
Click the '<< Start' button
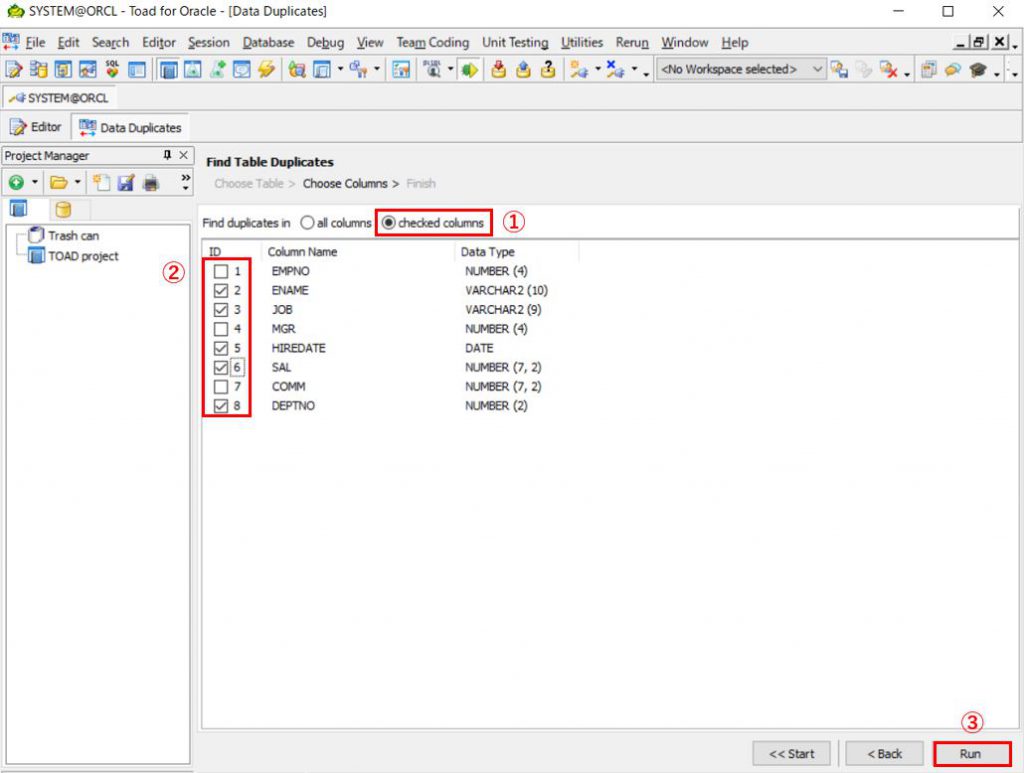pyautogui.click(x=792, y=754)
